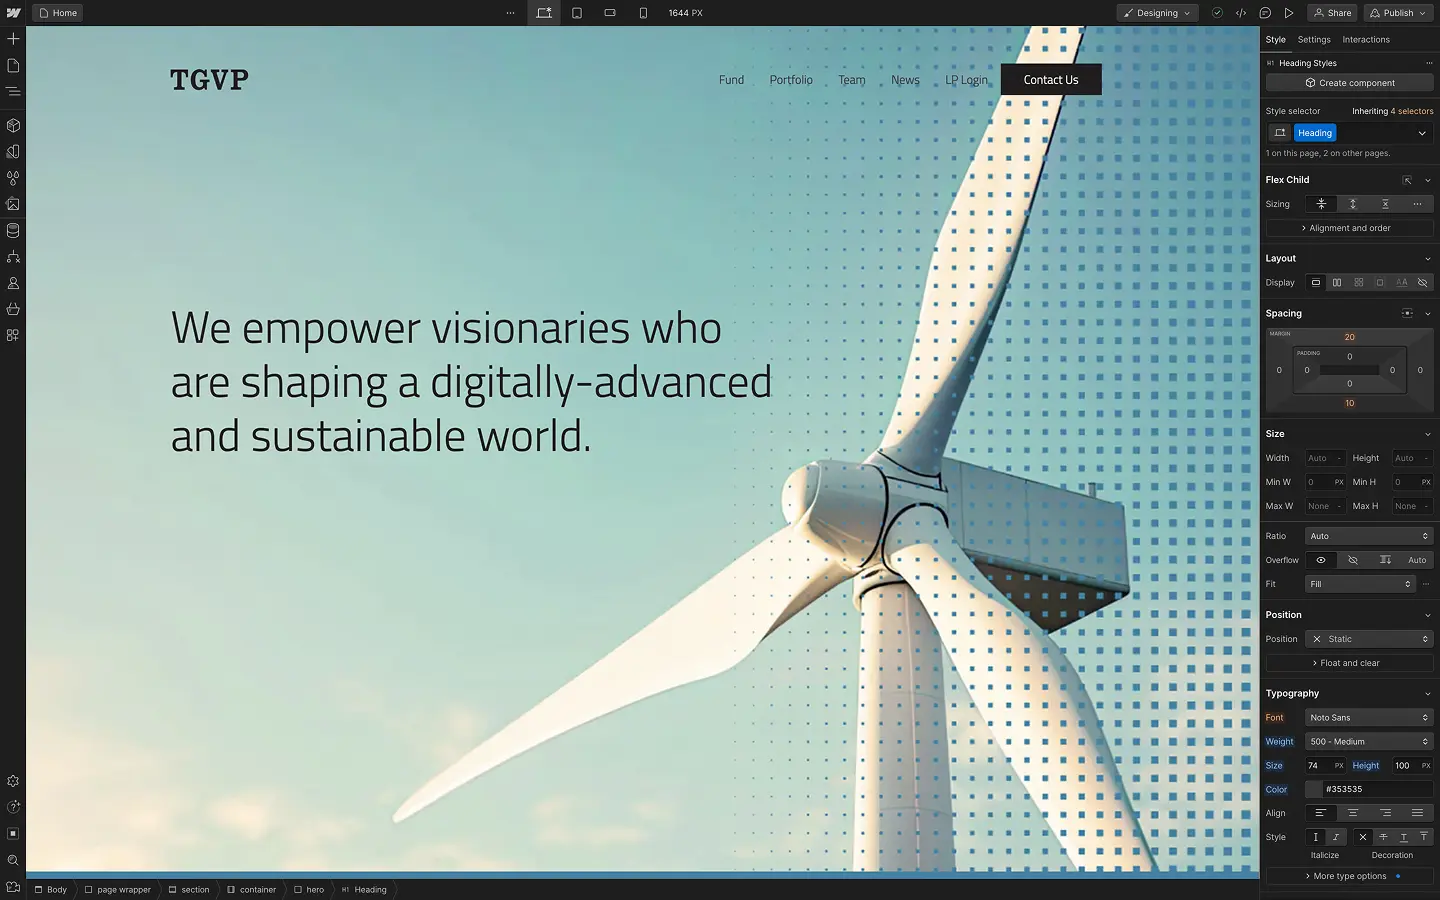
Task: Switch to mobile landscape breakpoint
Action: coord(610,13)
